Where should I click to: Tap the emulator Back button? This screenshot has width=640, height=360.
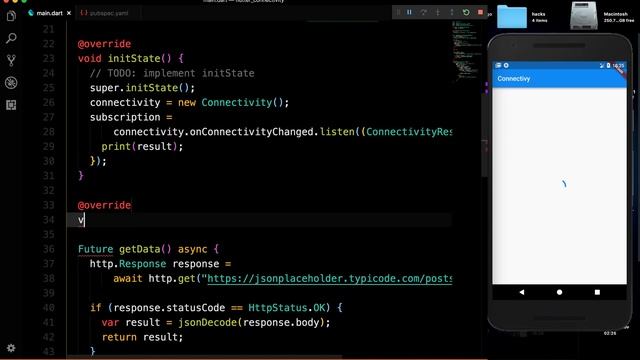tap(522, 292)
